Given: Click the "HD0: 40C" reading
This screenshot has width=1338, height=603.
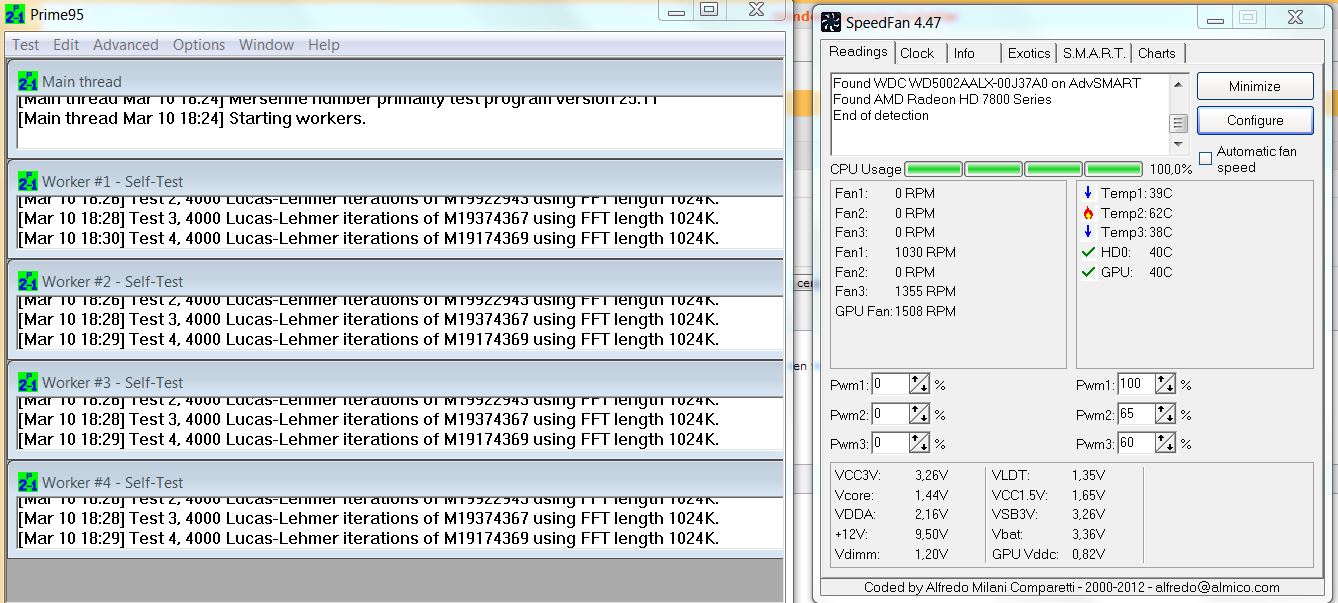Looking at the screenshot, I should coord(1137,252).
